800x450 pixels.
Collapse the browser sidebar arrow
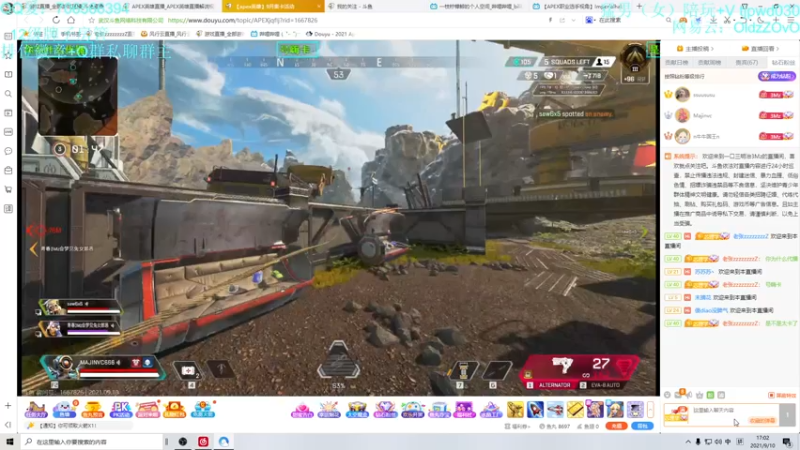[x=8, y=424]
